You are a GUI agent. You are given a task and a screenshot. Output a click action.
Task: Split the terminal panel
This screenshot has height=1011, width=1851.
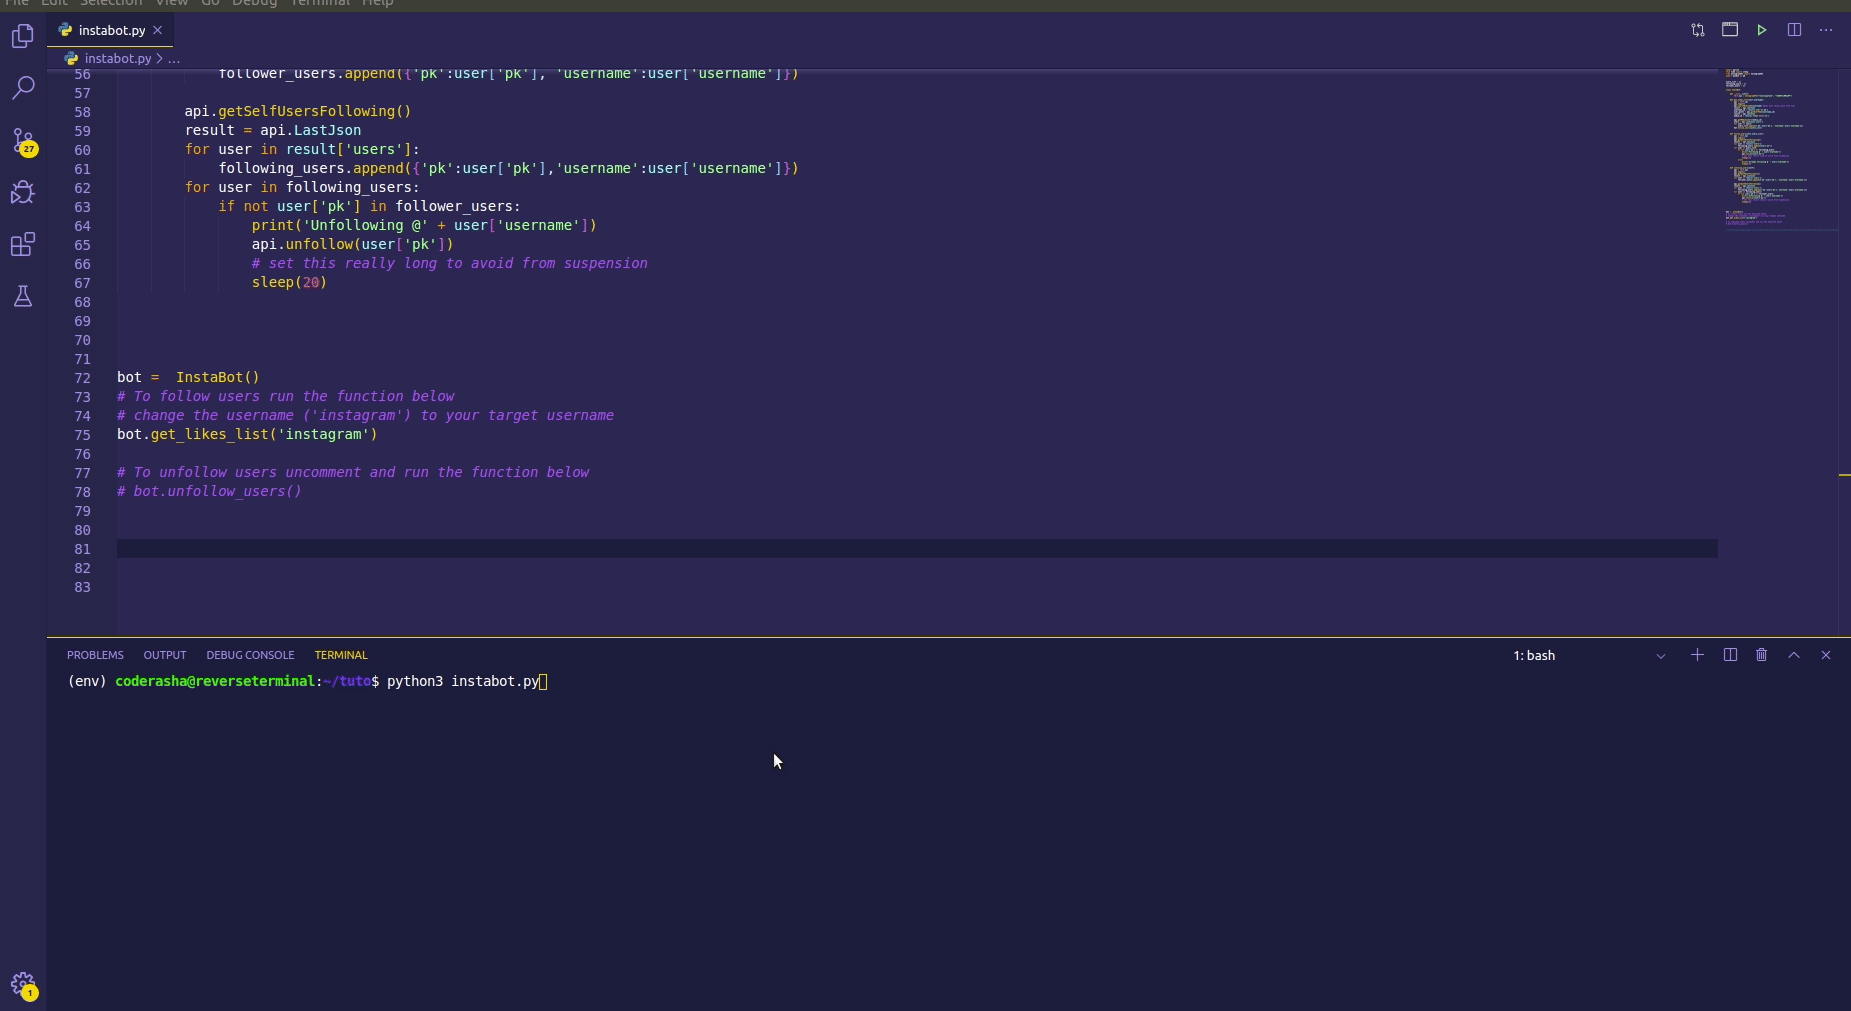1730,655
